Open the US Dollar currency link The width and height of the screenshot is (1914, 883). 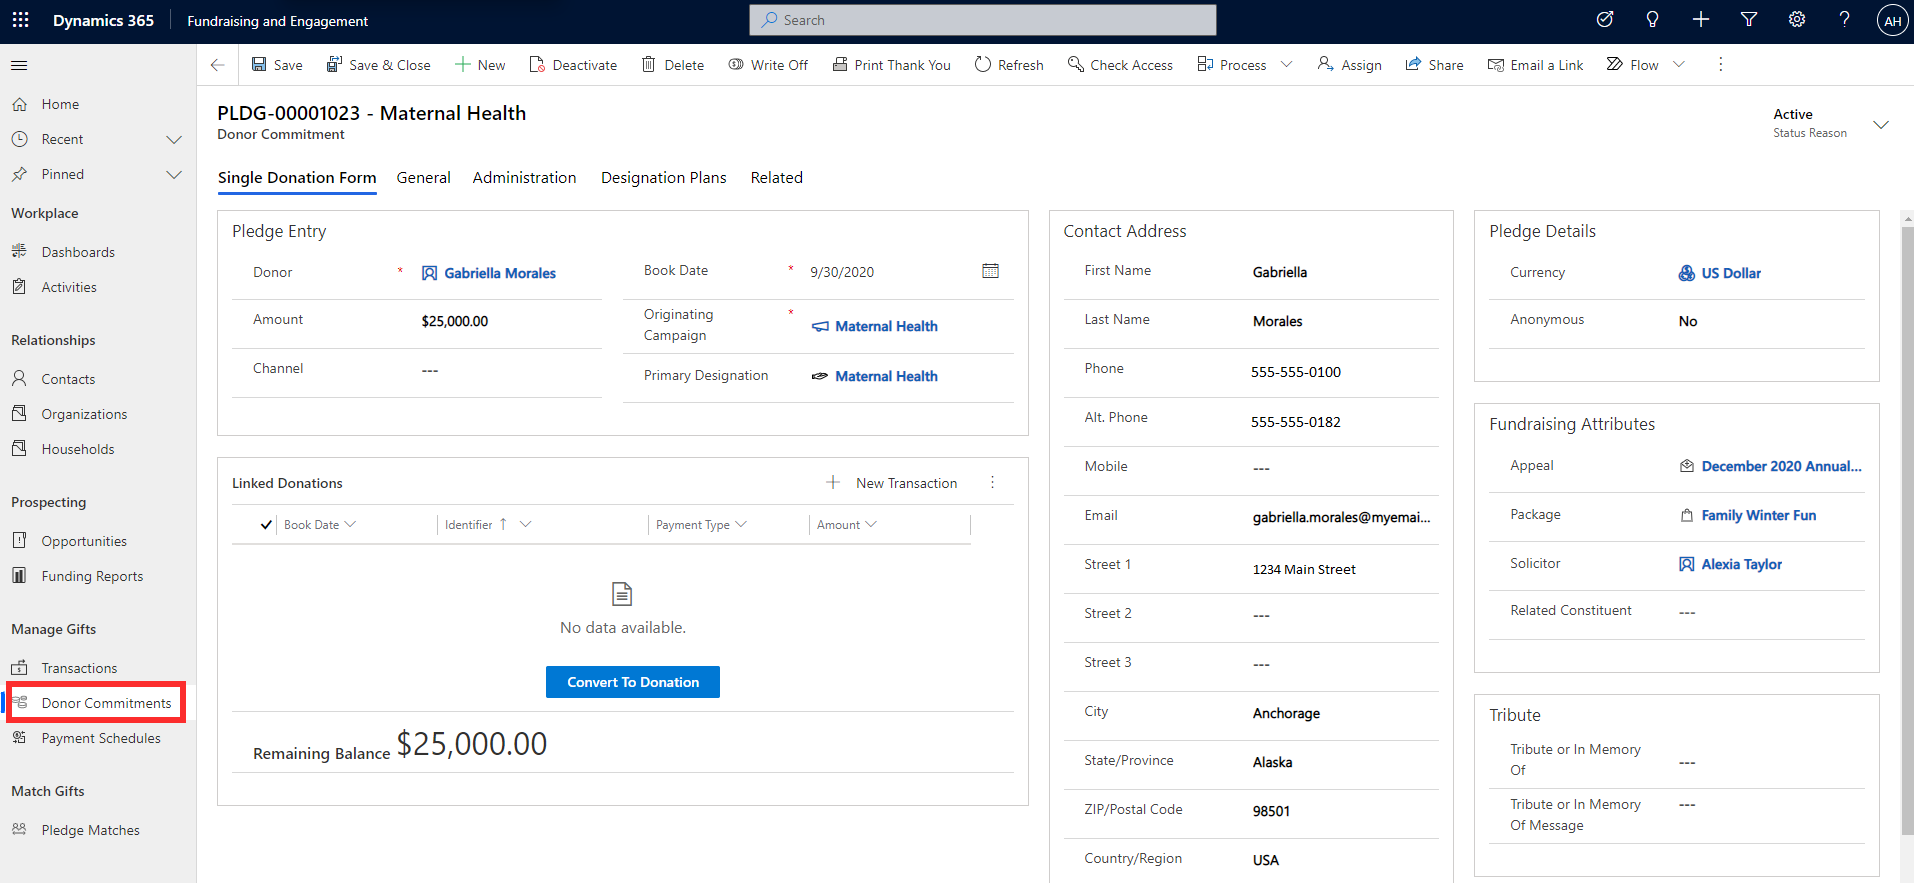pos(1731,273)
